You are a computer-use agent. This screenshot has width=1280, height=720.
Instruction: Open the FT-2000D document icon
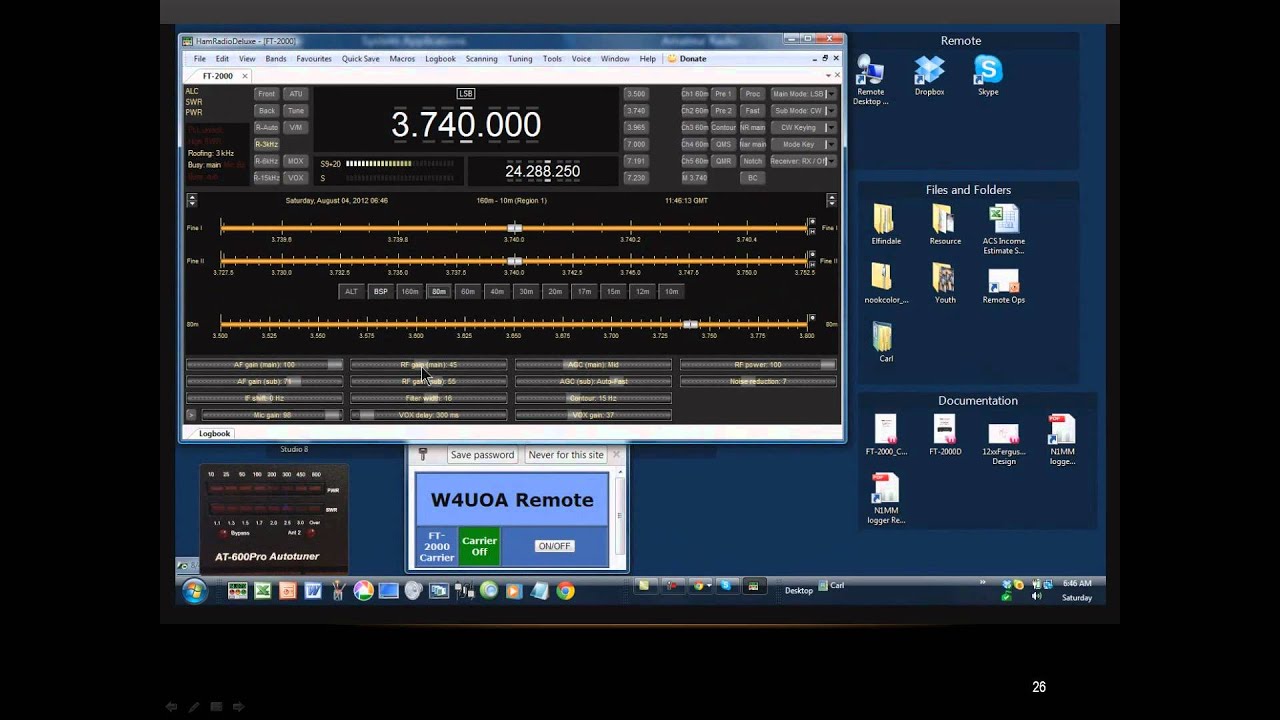[x=945, y=429]
